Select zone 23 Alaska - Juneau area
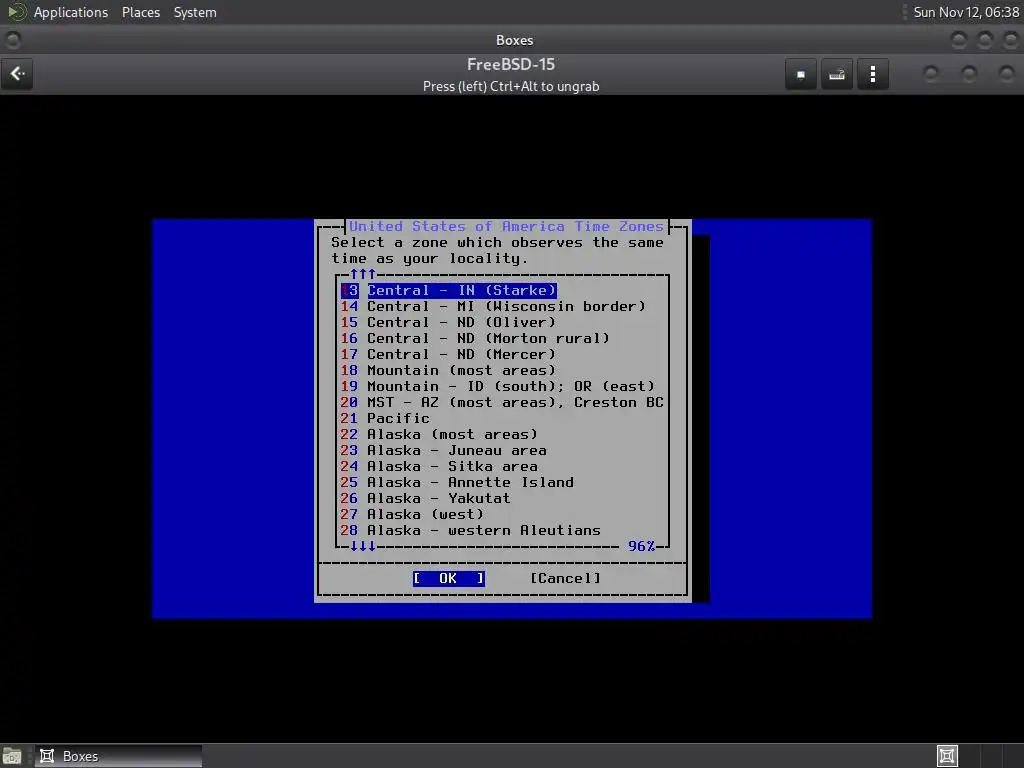Image resolution: width=1024 pixels, height=768 pixels. pos(443,450)
